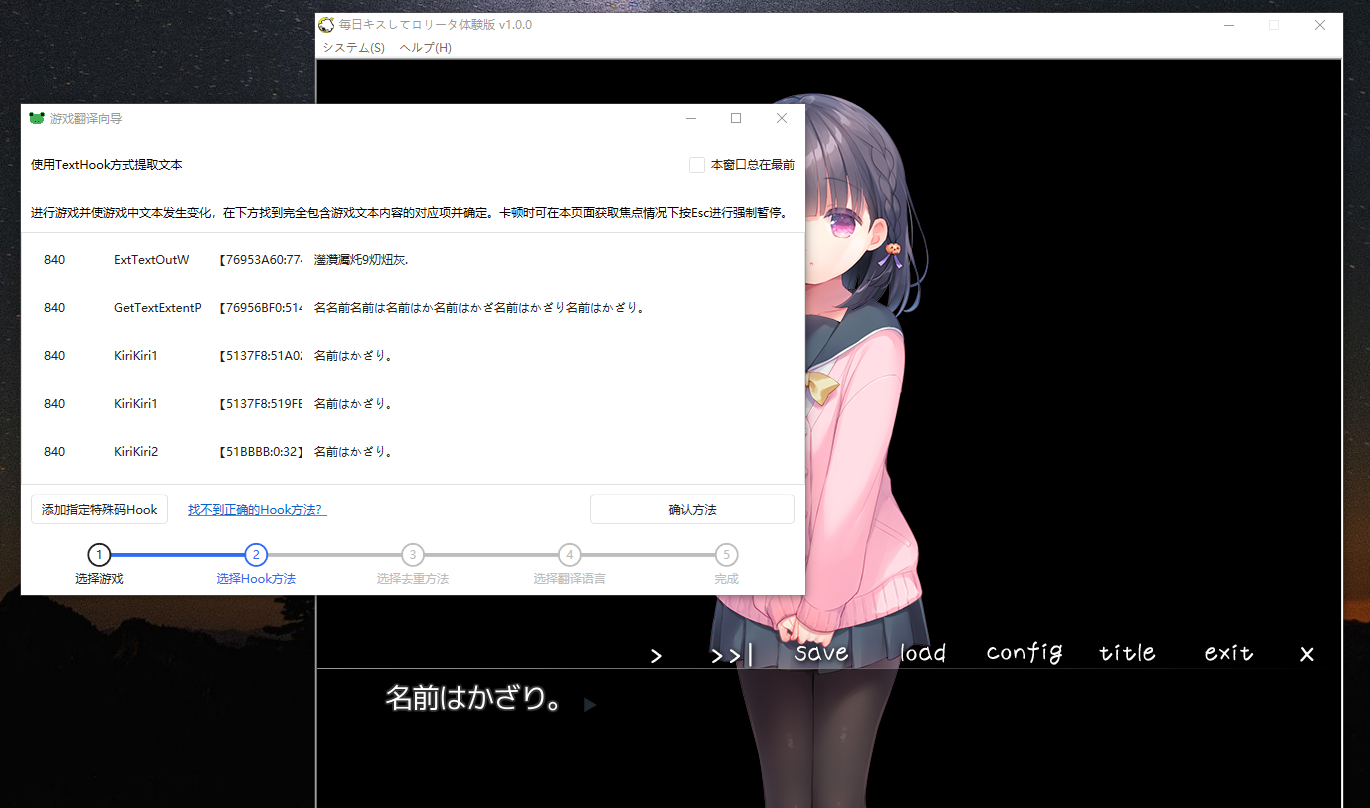Click 确认方法 button
The image size is (1370, 808).
(x=692, y=509)
